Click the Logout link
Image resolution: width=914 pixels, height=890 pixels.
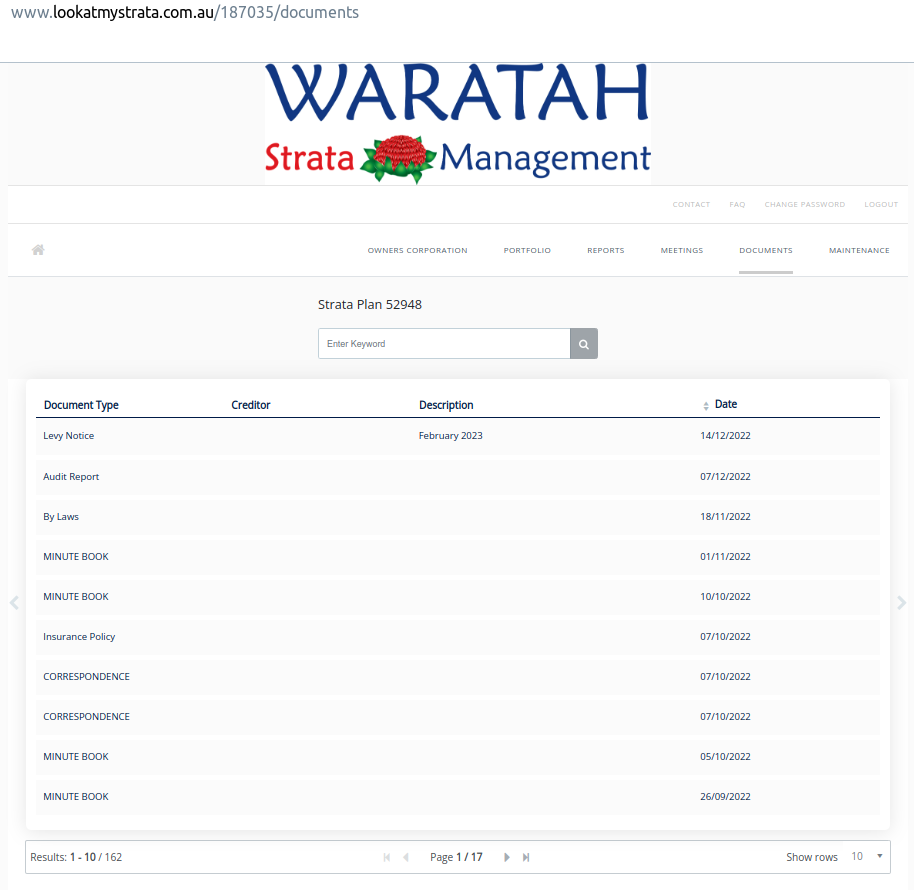(881, 205)
